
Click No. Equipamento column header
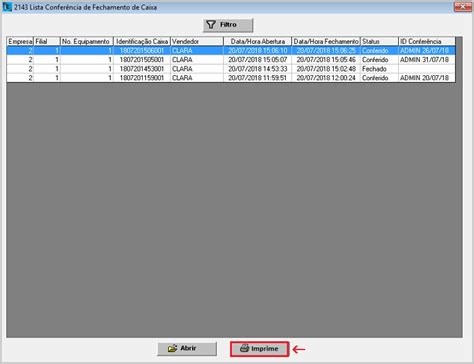(87, 41)
